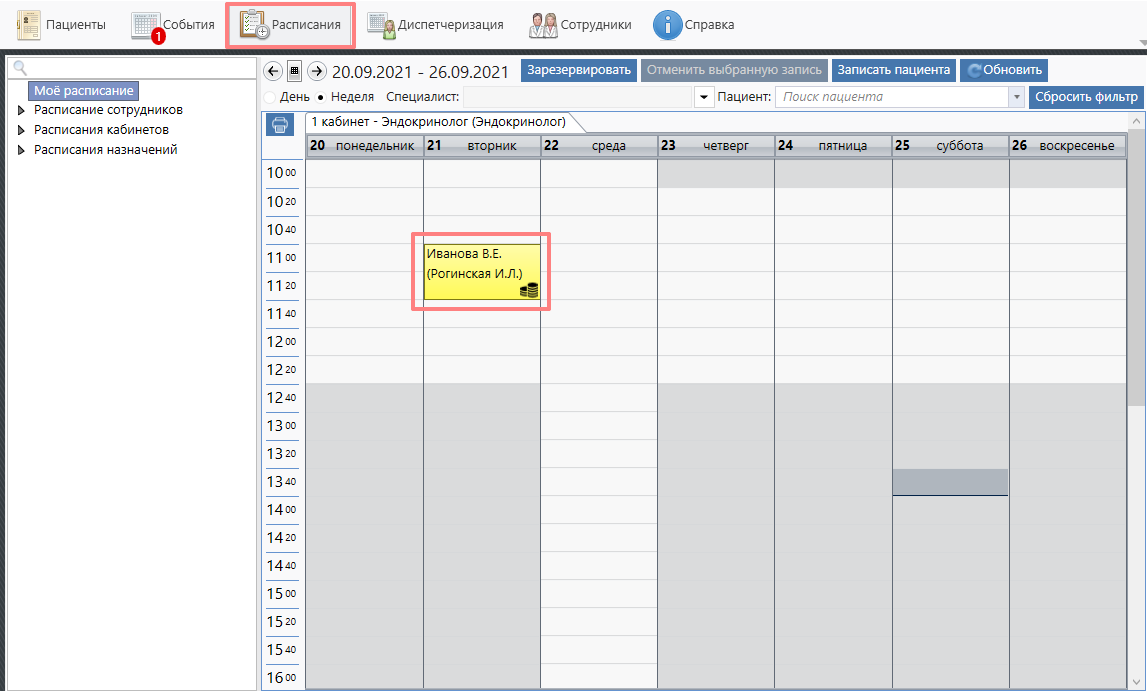
Task: Select the День view radio button
Action: 270,97
